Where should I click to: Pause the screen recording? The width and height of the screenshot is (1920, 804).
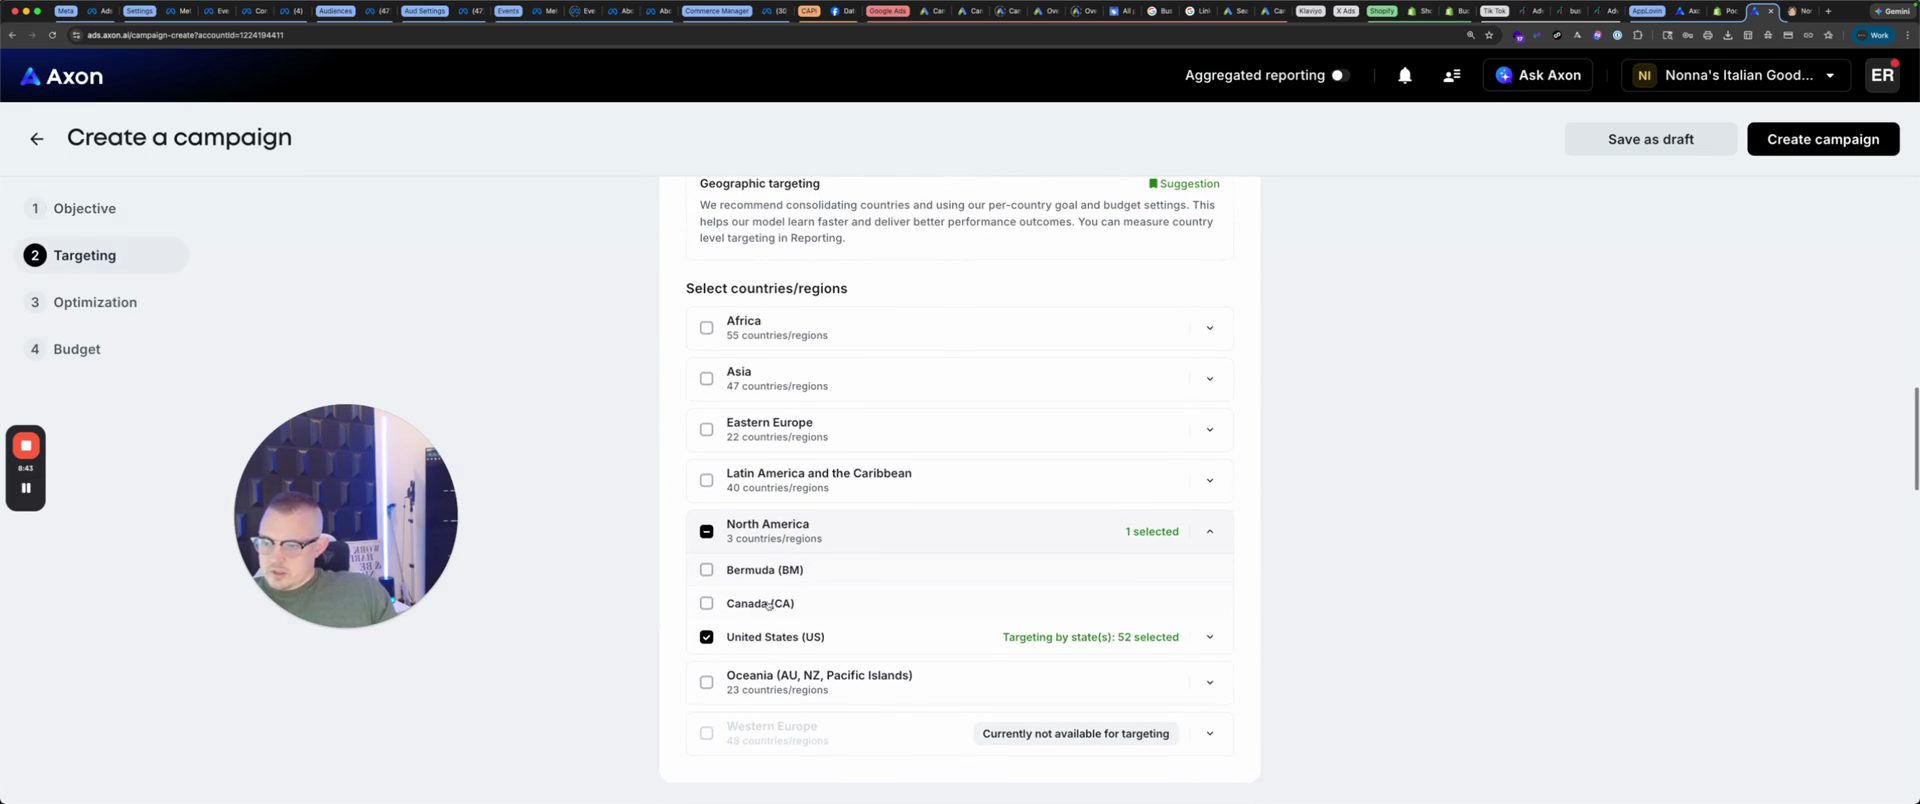(x=26, y=488)
